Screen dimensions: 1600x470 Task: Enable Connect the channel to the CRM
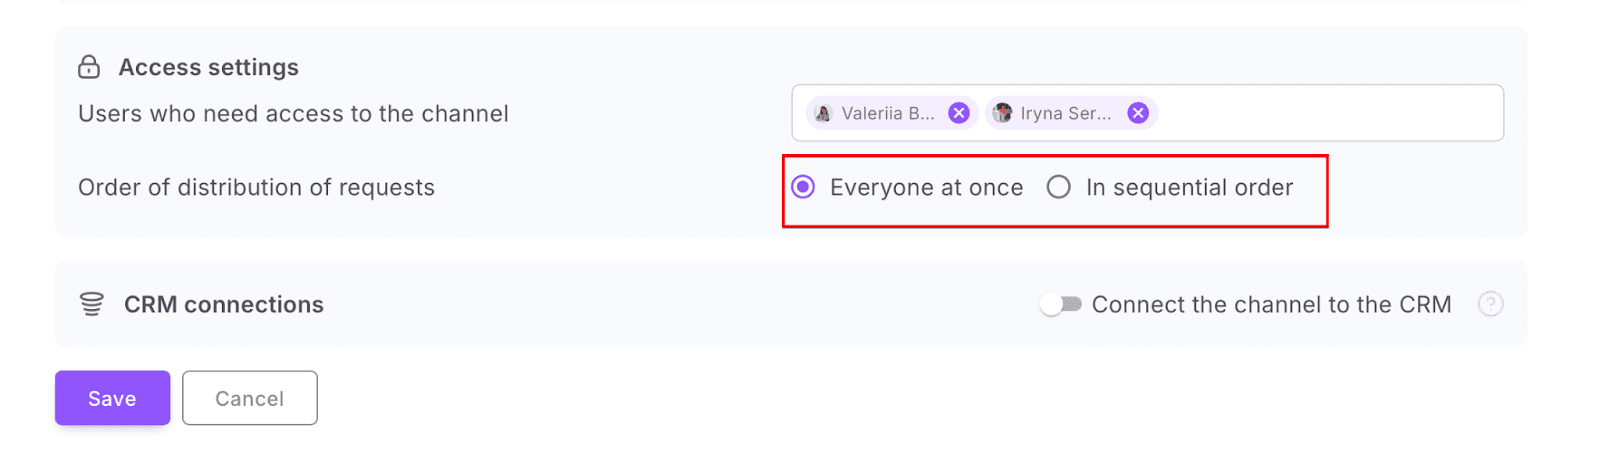(1060, 304)
